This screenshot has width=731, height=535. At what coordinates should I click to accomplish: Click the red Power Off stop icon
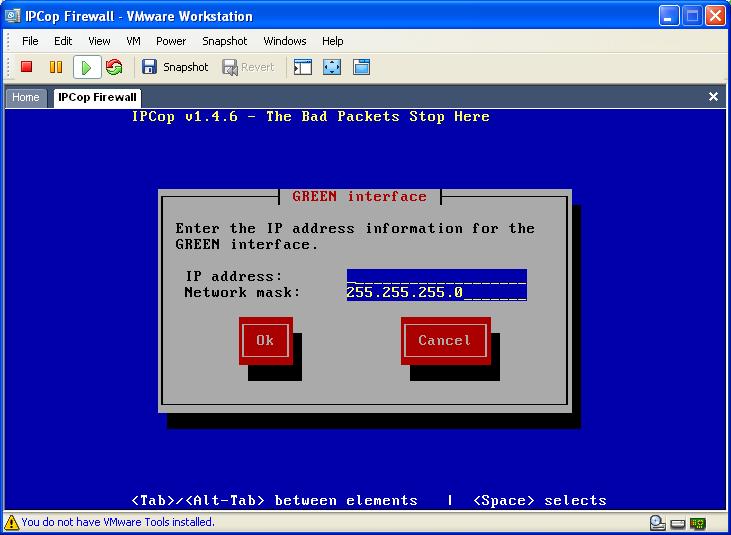point(27,67)
